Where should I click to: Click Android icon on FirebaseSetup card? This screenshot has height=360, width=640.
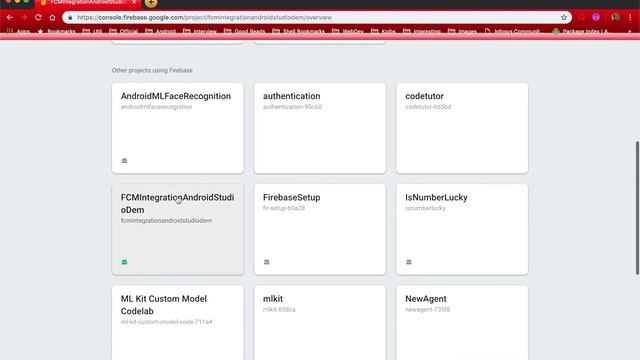pos(267,262)
